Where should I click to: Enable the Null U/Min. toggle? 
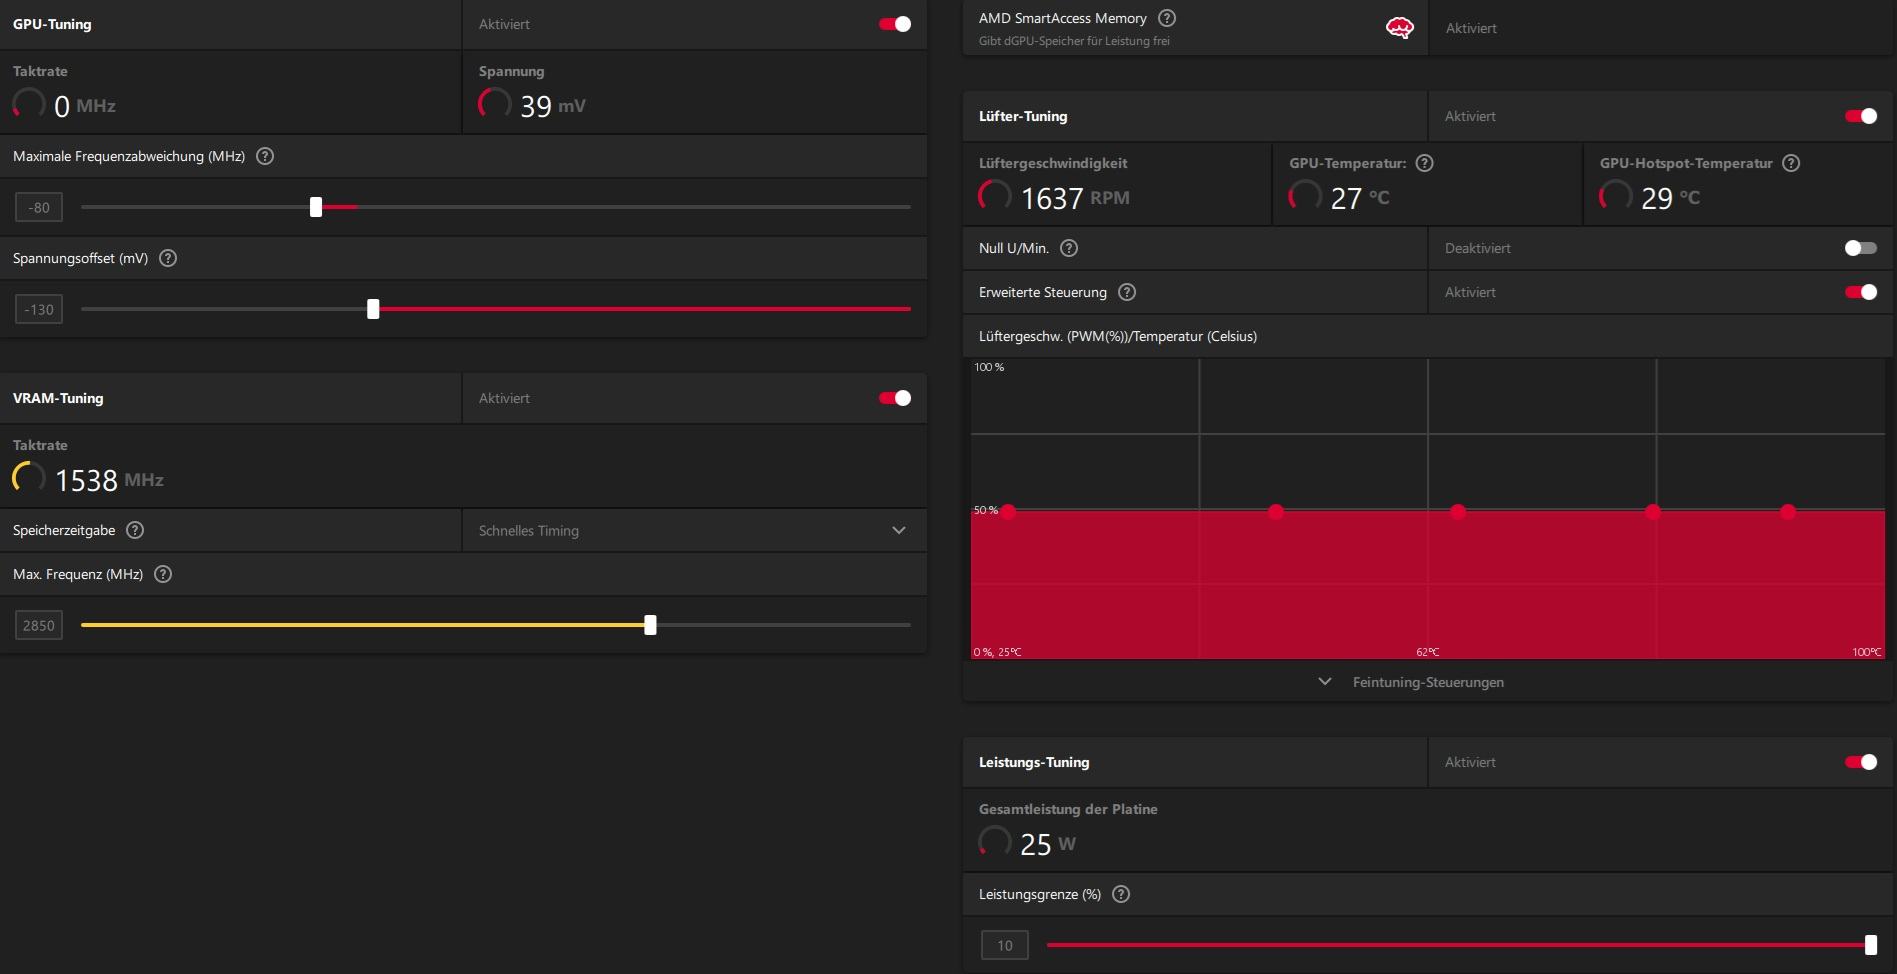pos(1861,248)
